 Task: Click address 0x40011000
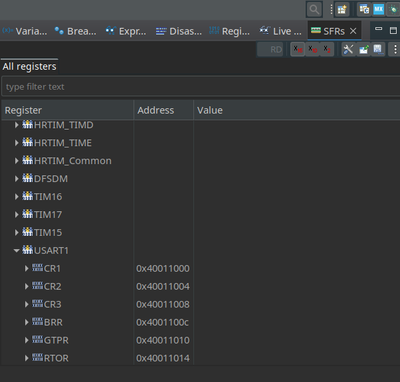click(x=163, y=269)
